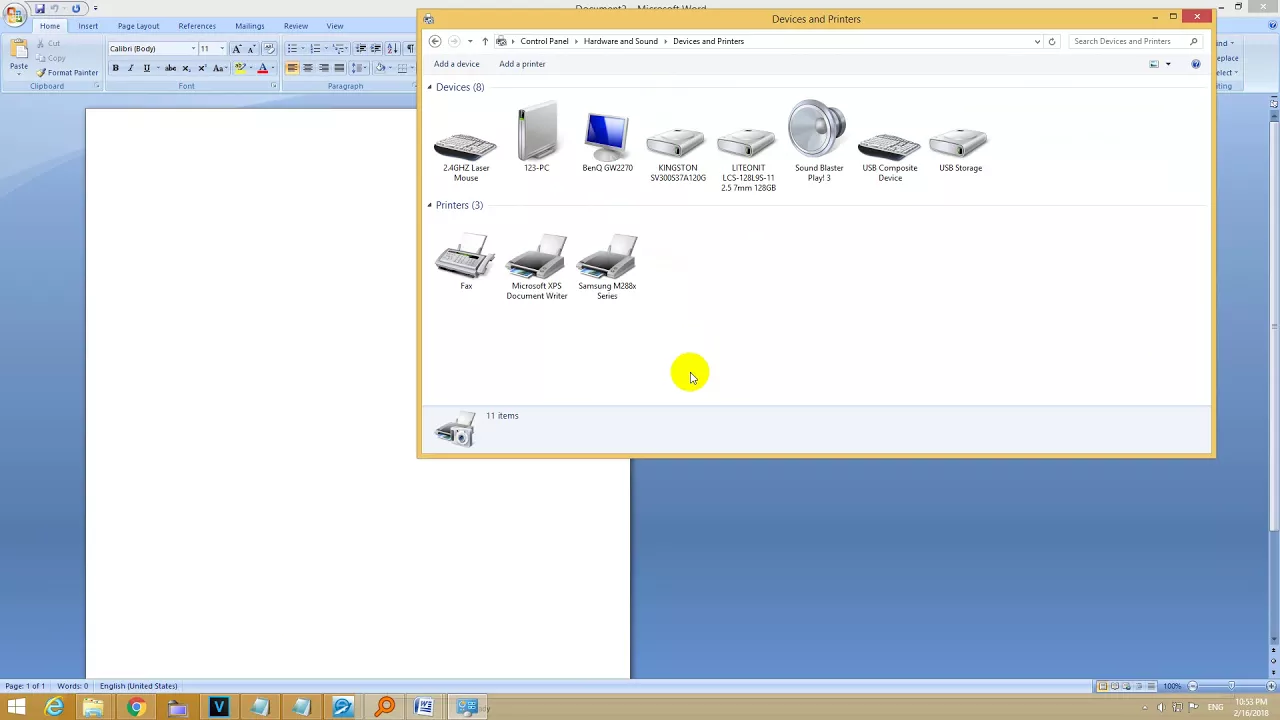Image resolution: width=1280 pixels, height=720 pixels.
Task: Select Center alignment in Word
Action: point(308,68)
